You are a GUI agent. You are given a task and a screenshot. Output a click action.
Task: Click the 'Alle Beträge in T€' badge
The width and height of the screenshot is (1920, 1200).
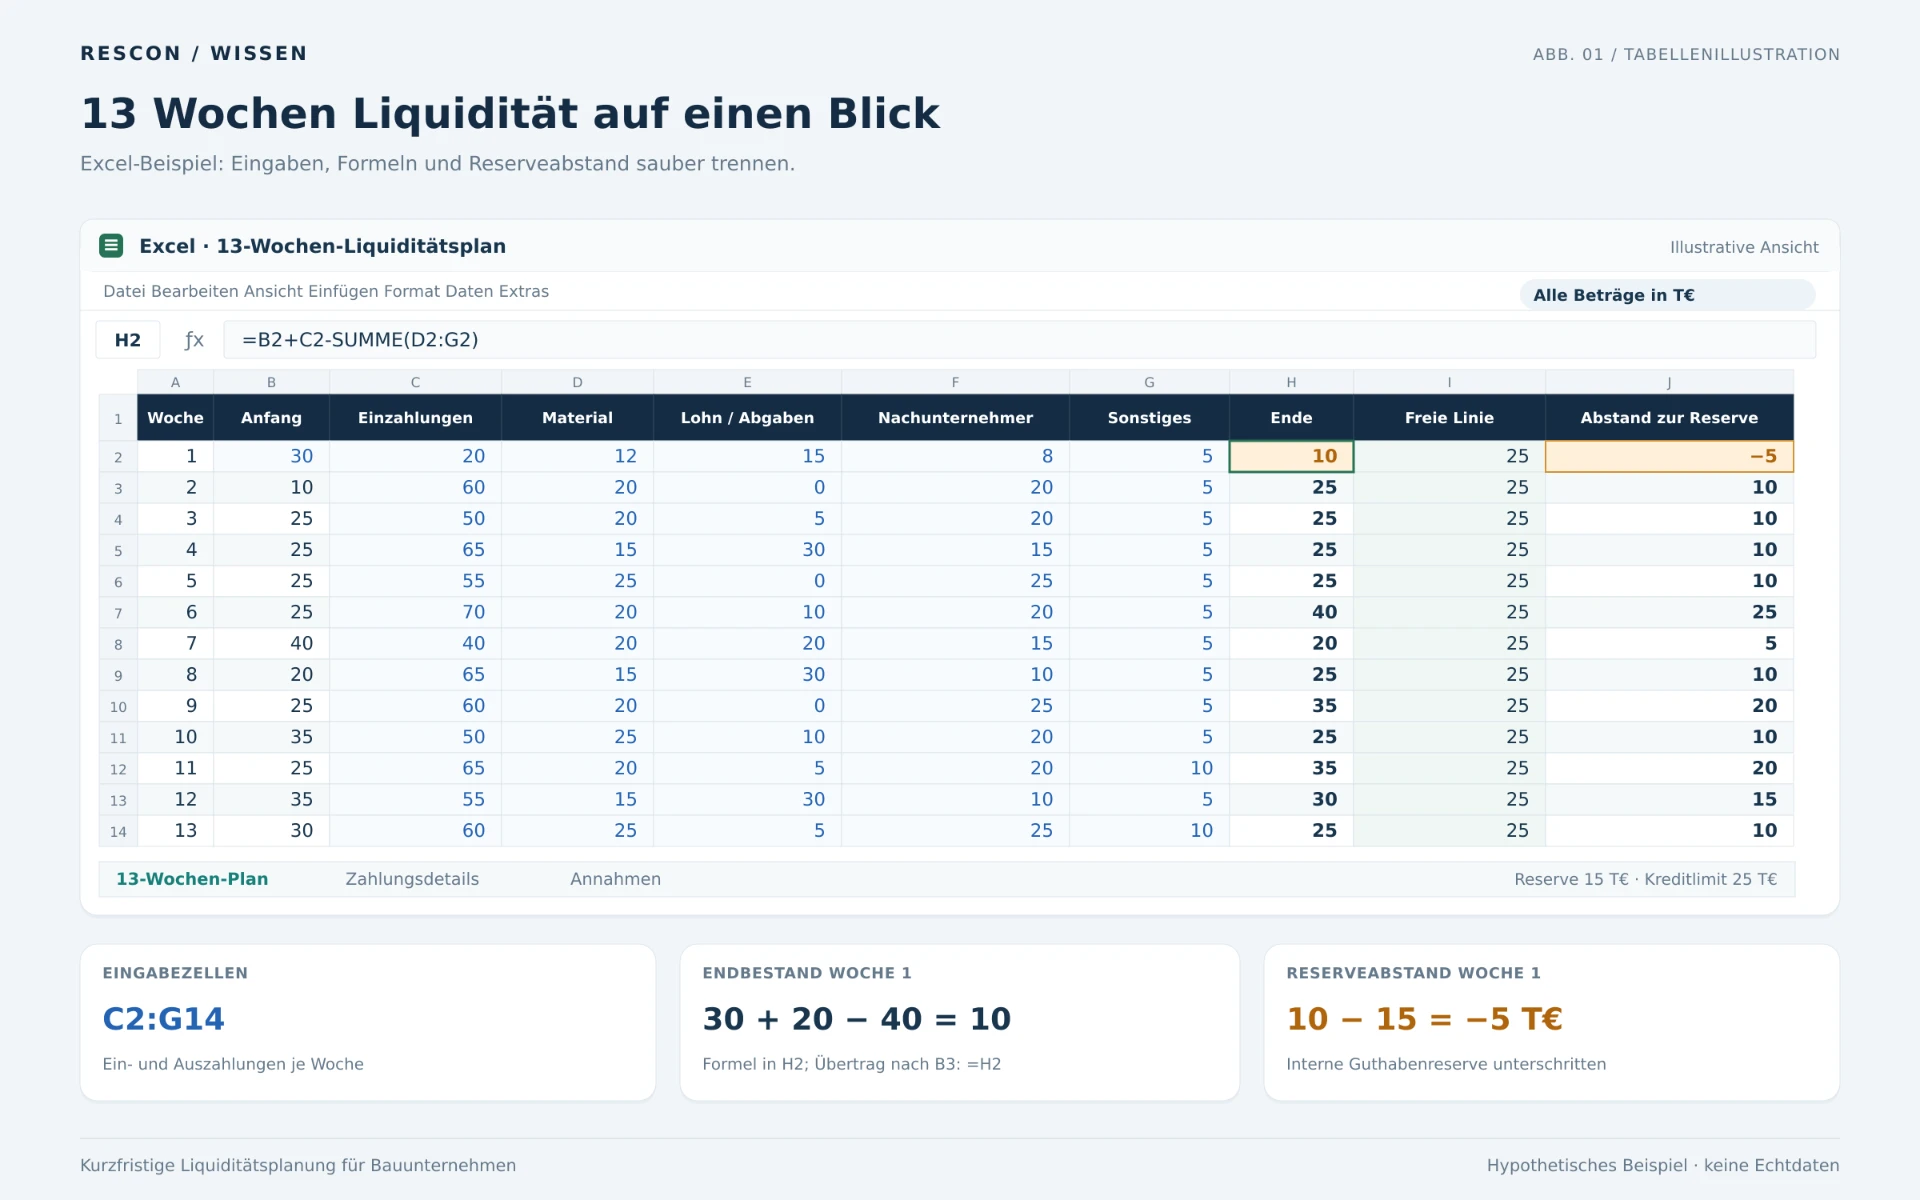[x=1667, y=295]
